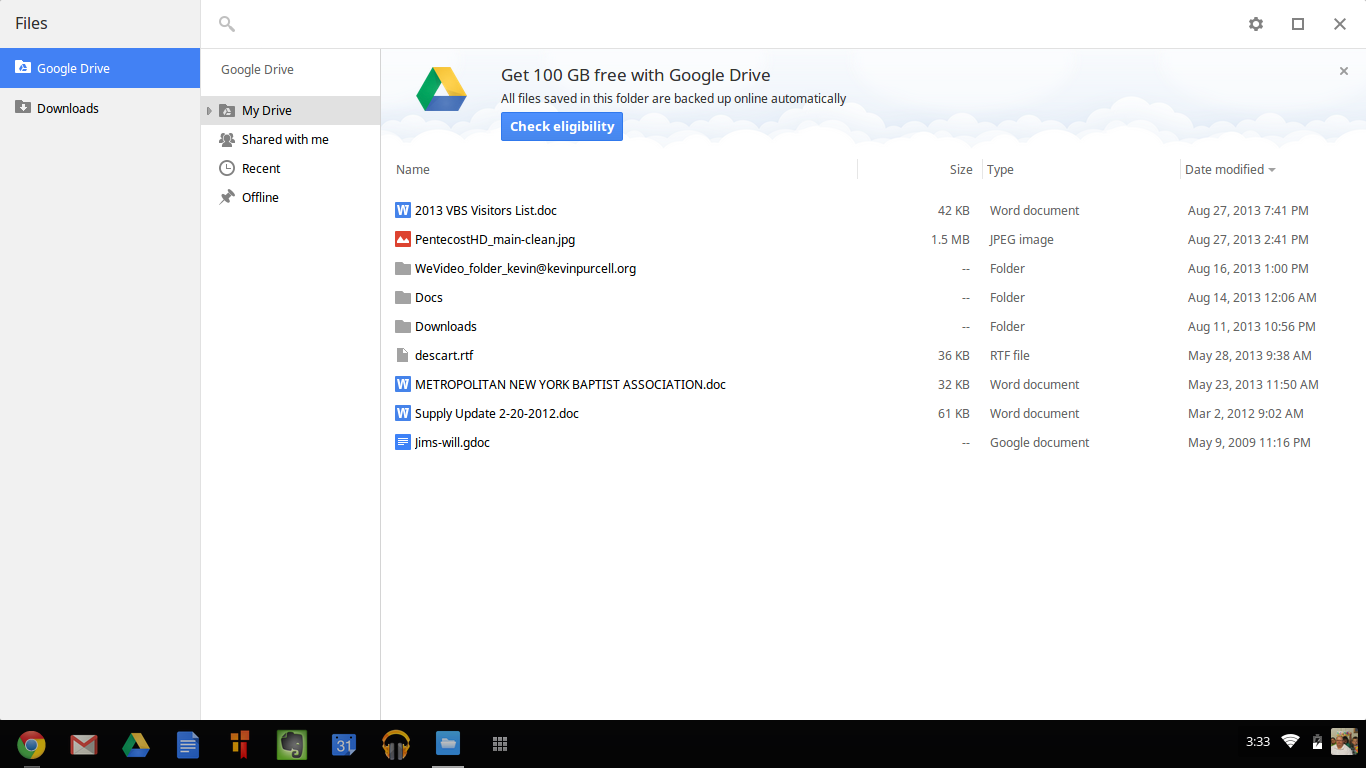Open the app launcher grid

coord(500,745)
